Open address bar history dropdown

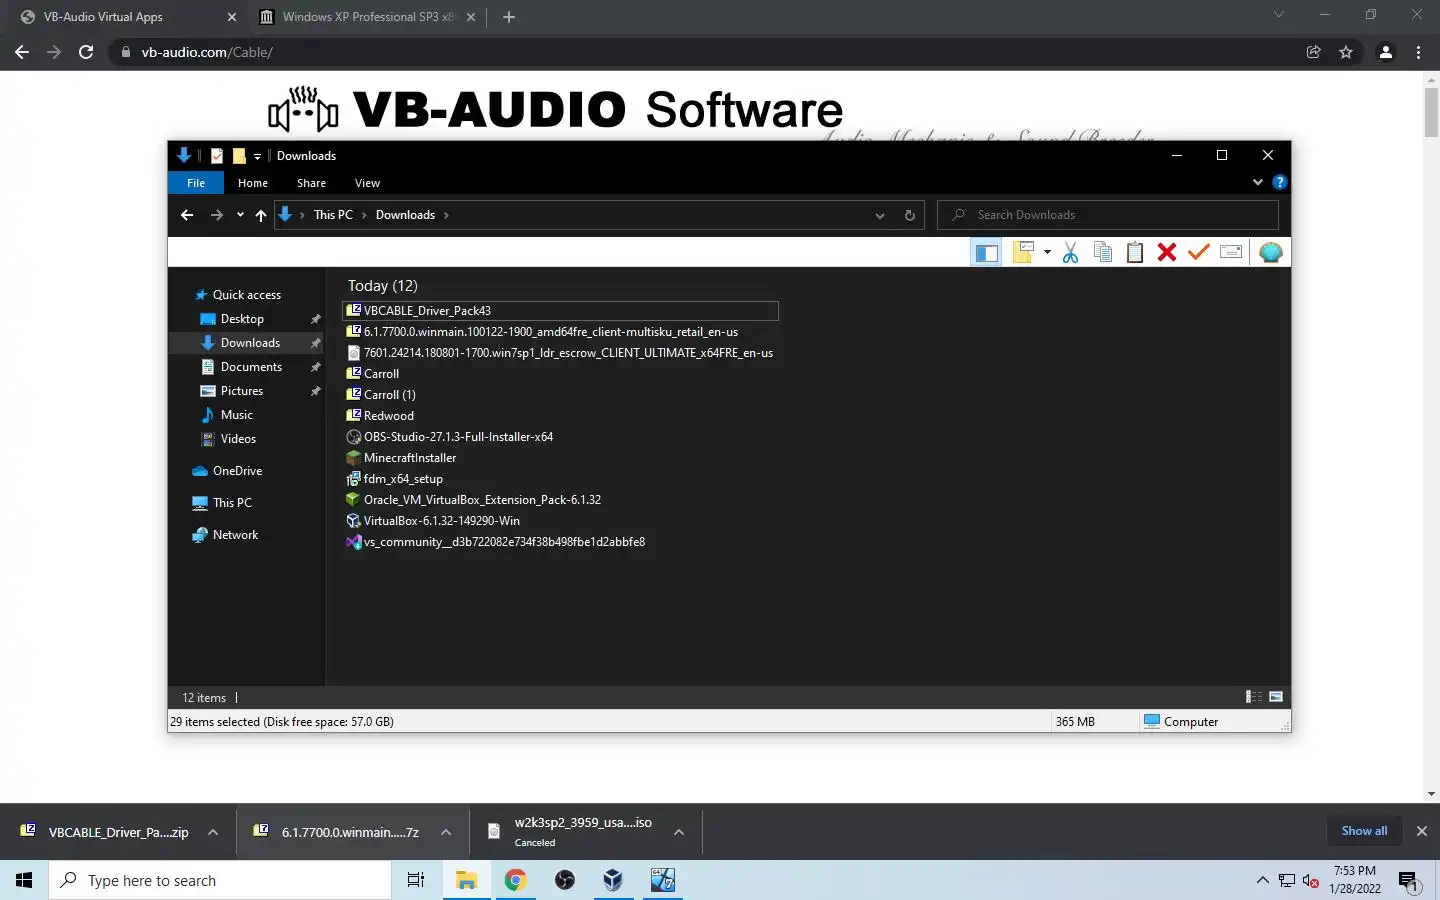pyautogui.click(x=880, y=215)
